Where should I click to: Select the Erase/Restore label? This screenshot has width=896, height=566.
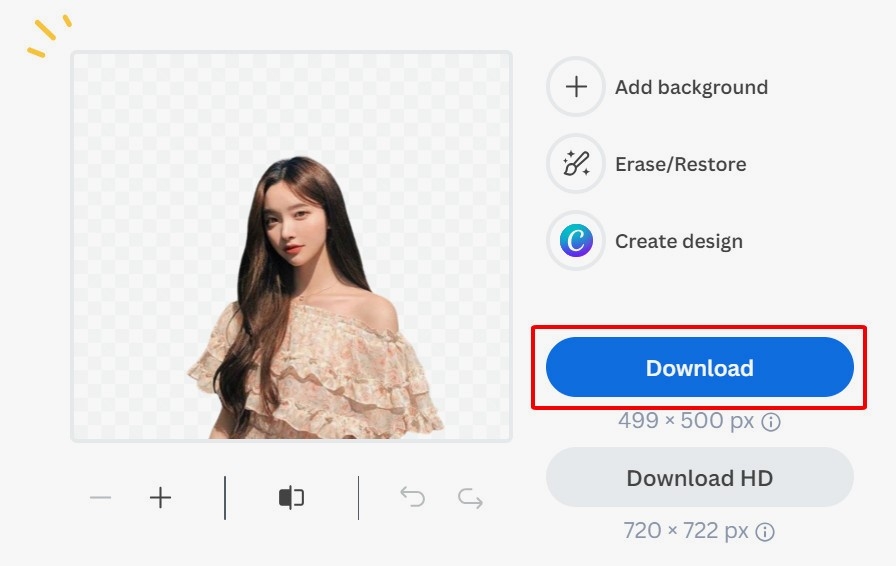[x=681, y=165]
